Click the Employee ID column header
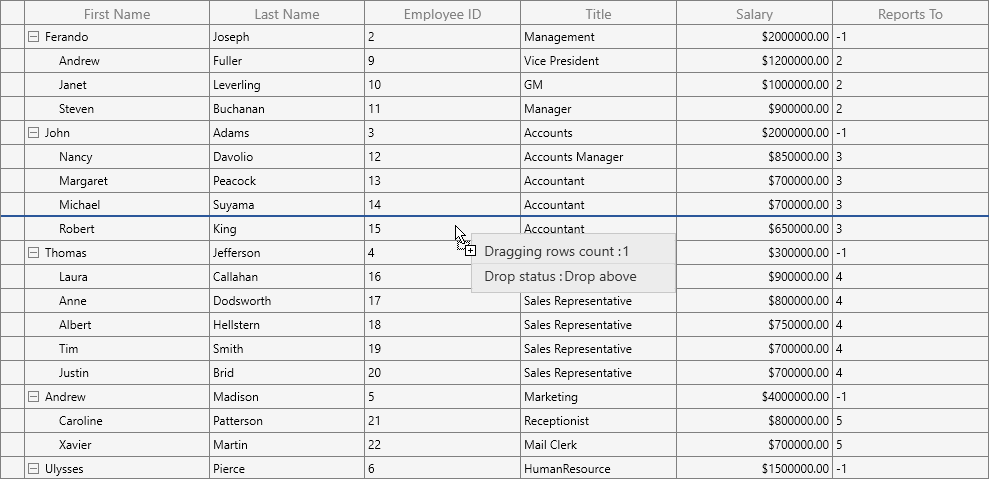Viewport: 989px width, 479px height. [x=443, y=13]
